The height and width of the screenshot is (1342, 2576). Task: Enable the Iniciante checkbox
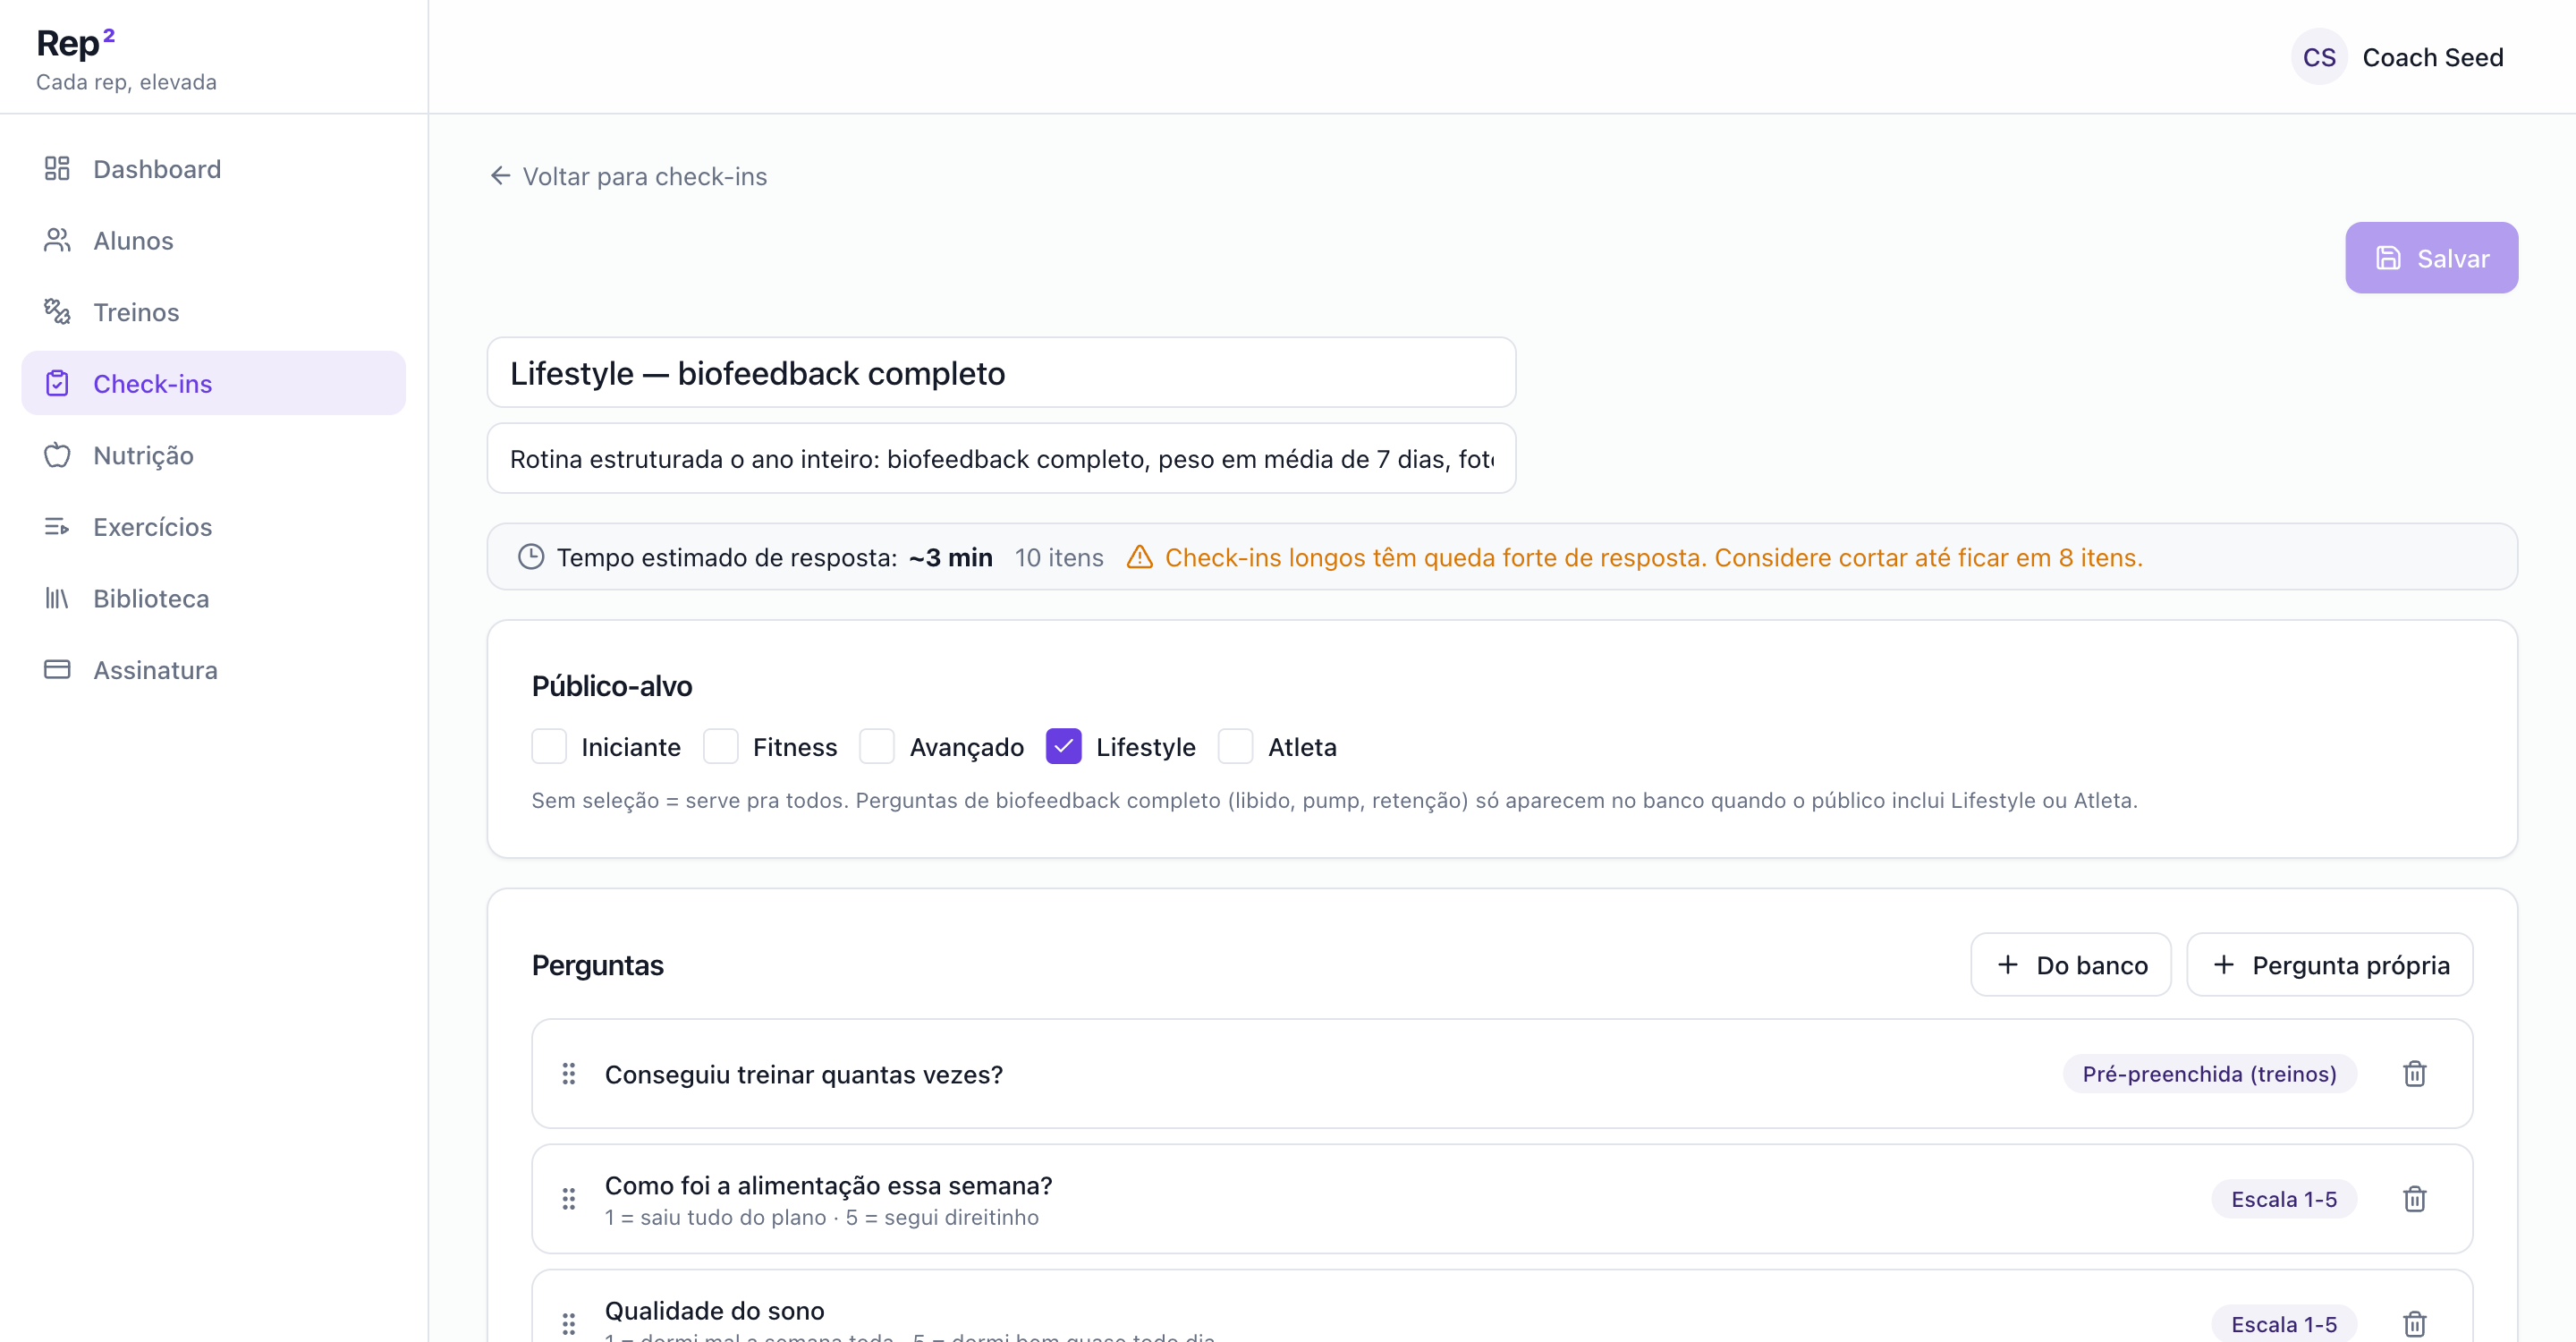click(x=549, y=747)
